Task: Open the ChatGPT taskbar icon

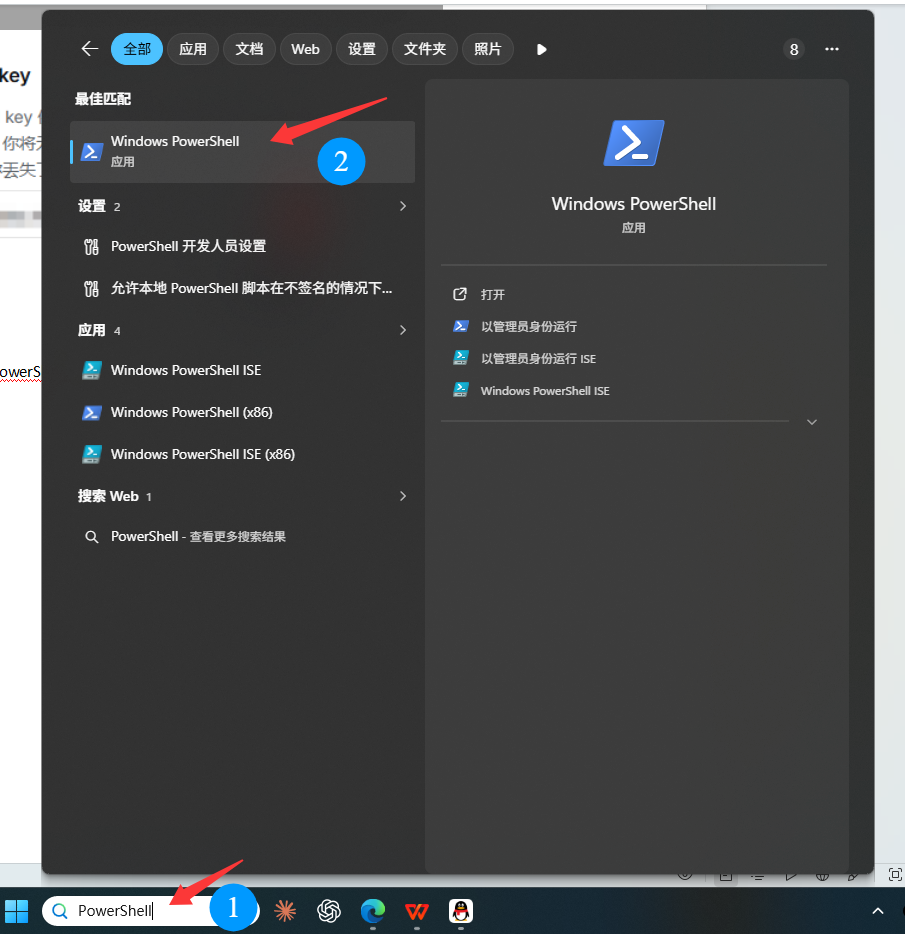Action: coord(329,910)
